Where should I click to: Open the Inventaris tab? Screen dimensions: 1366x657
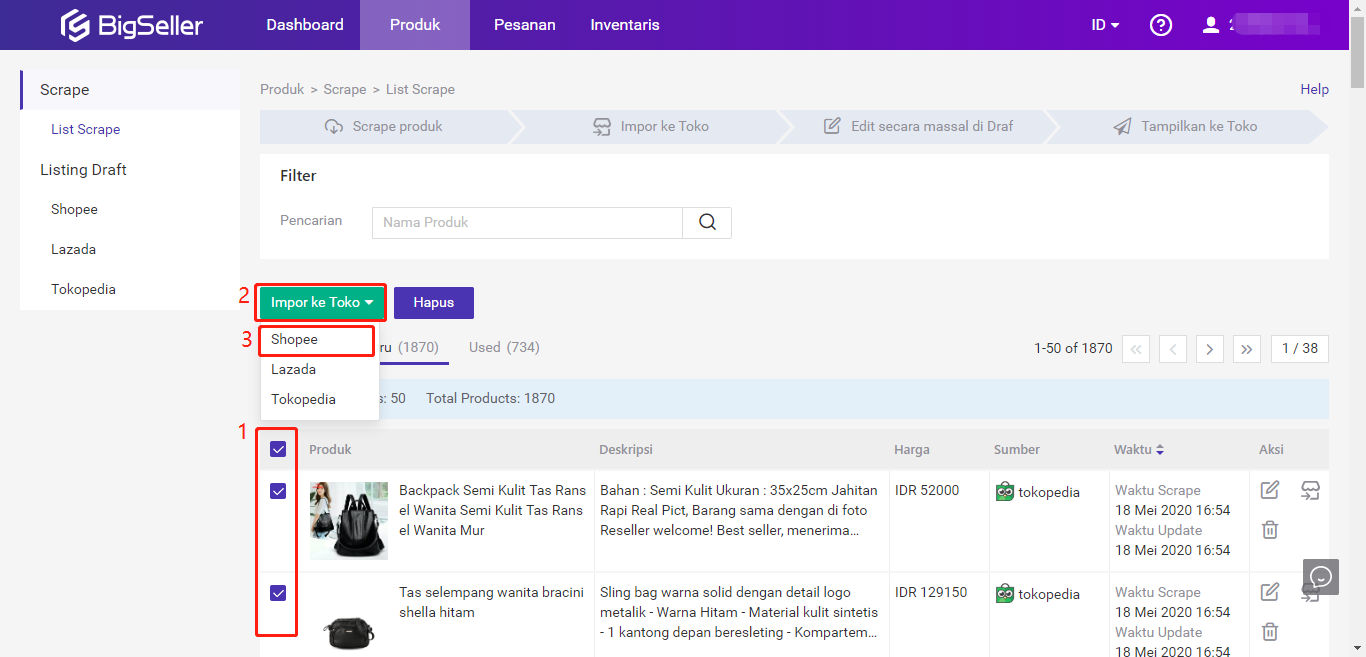click(x=625, y=25)
